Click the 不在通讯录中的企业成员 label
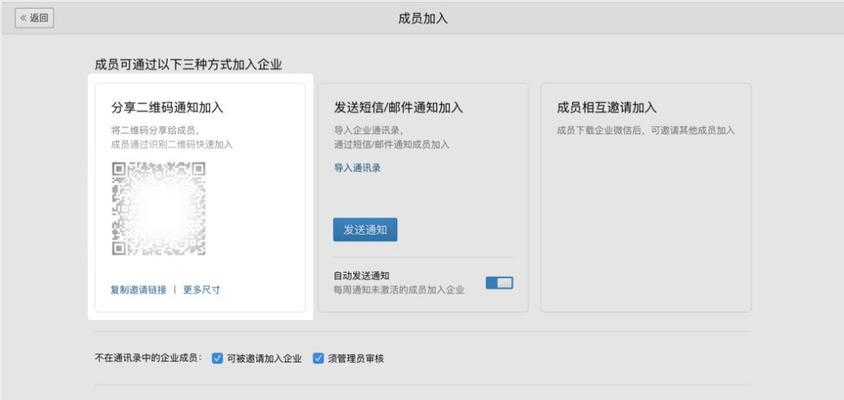Screen dimensions: 844x400 click(x=148, y=358)
